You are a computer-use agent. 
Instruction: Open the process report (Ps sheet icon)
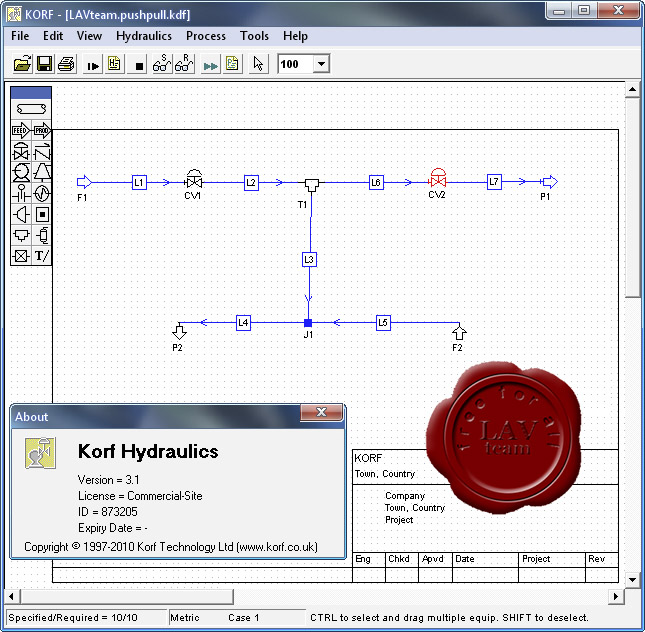(x=232, y=64)
